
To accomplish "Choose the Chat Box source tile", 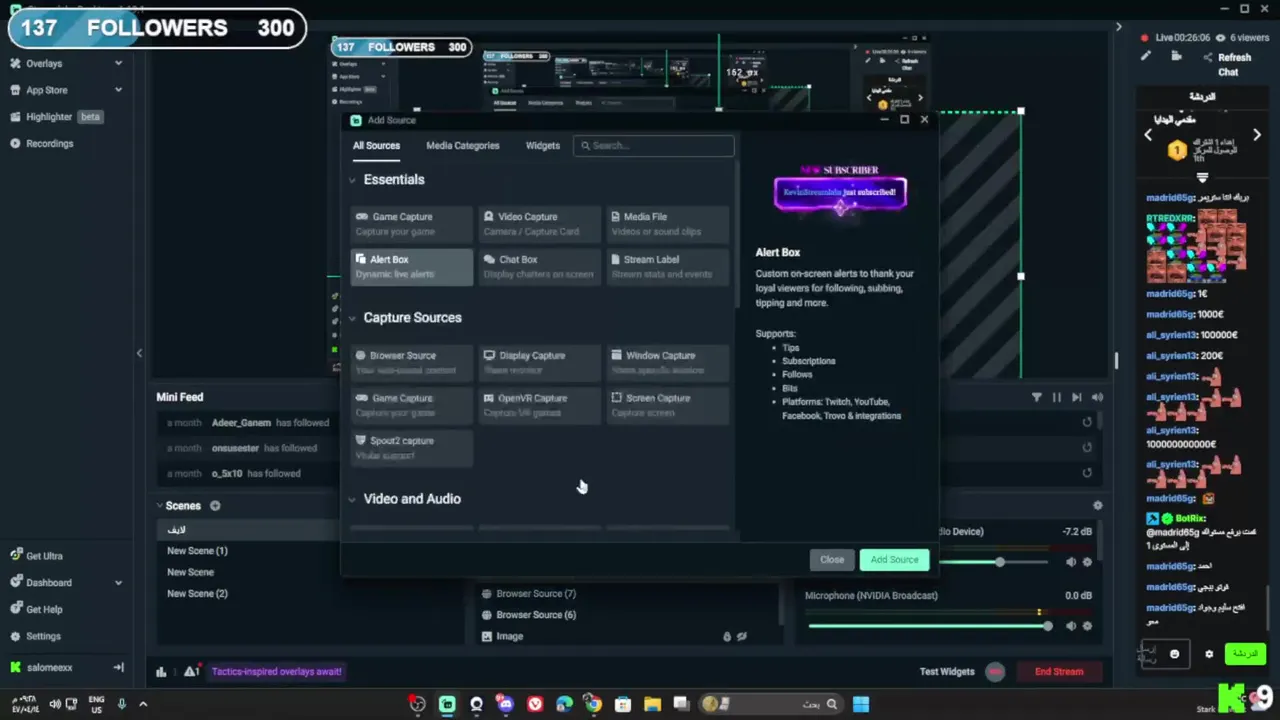I will pyautogui.click(x=539, y=267).
